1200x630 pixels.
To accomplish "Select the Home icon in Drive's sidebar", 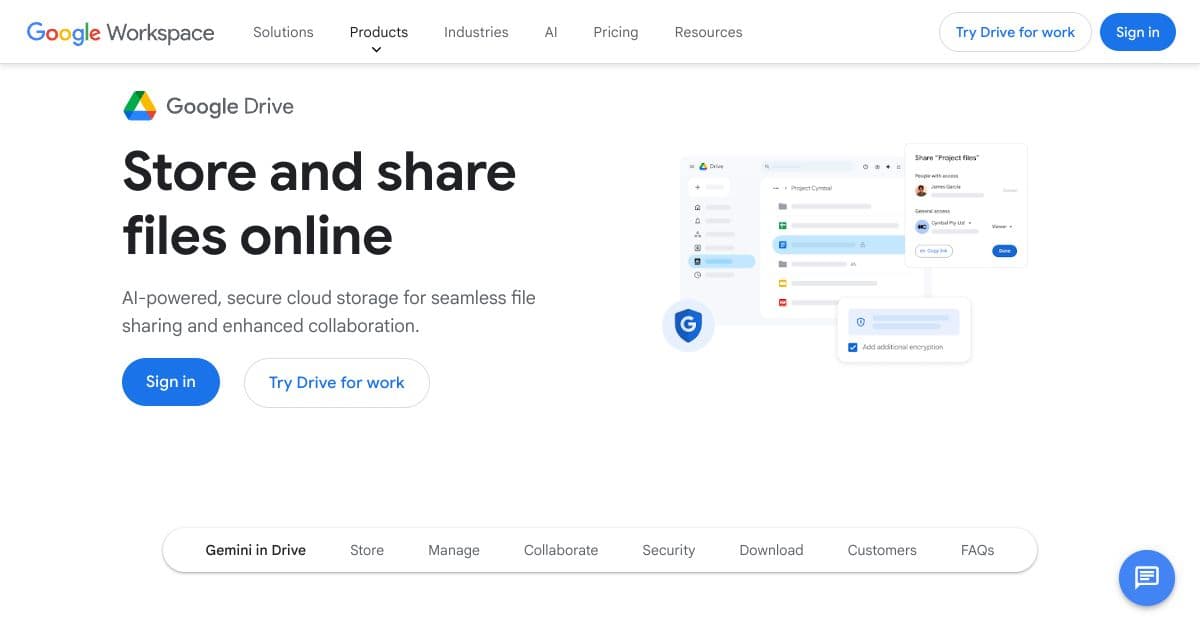I will coord(696,207).
